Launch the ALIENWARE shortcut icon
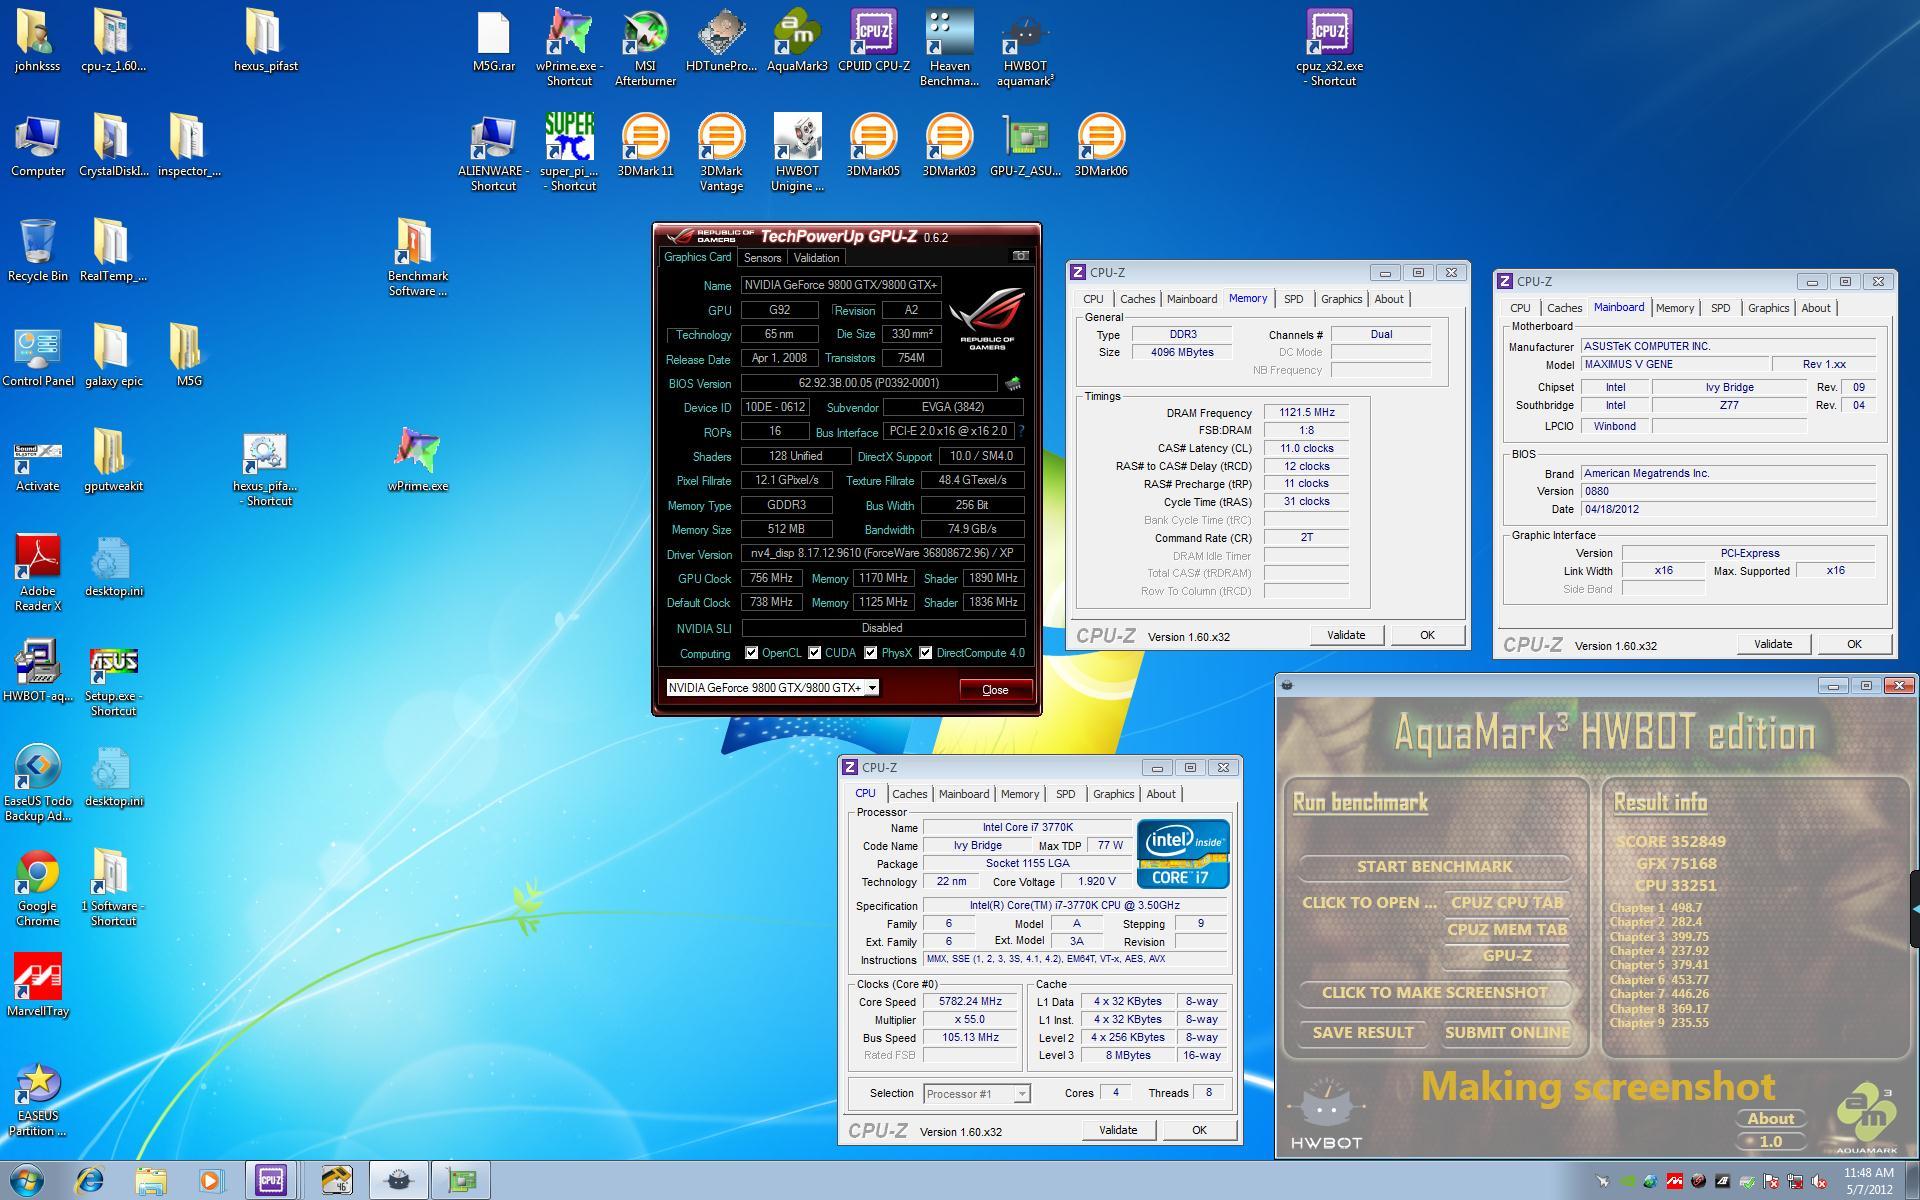This screenshot has height=1200, width=1920. tap(493, 152)
